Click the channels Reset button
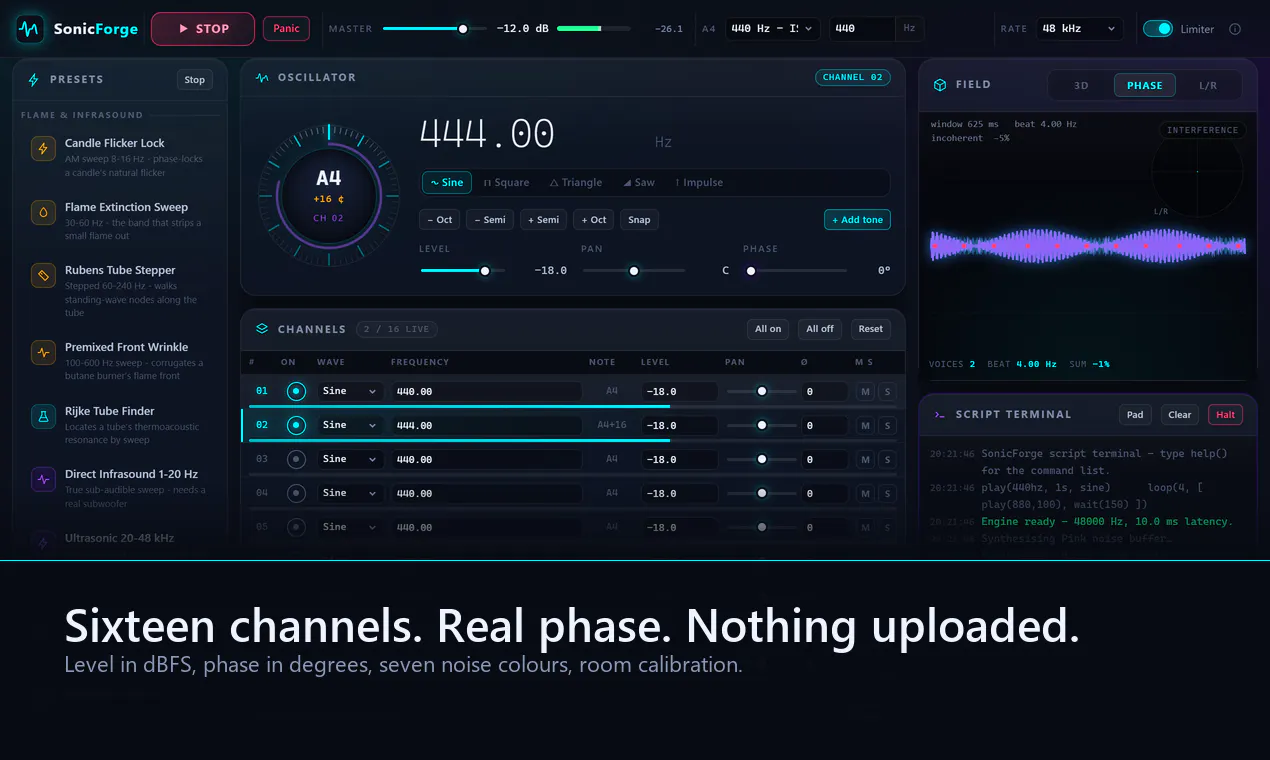This screenshot has width=1270, height=760. click(x=871, y=329)
